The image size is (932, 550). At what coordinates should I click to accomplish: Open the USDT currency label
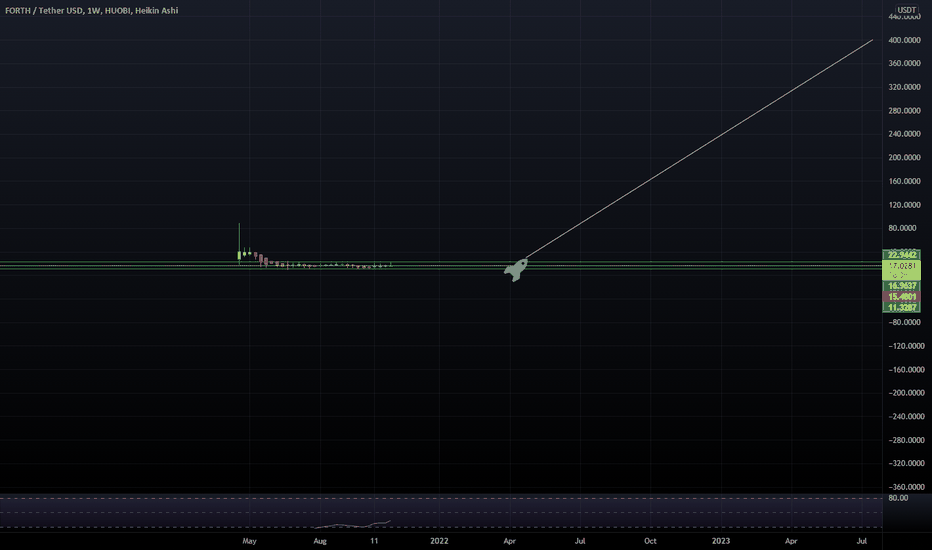pos(906,10)
